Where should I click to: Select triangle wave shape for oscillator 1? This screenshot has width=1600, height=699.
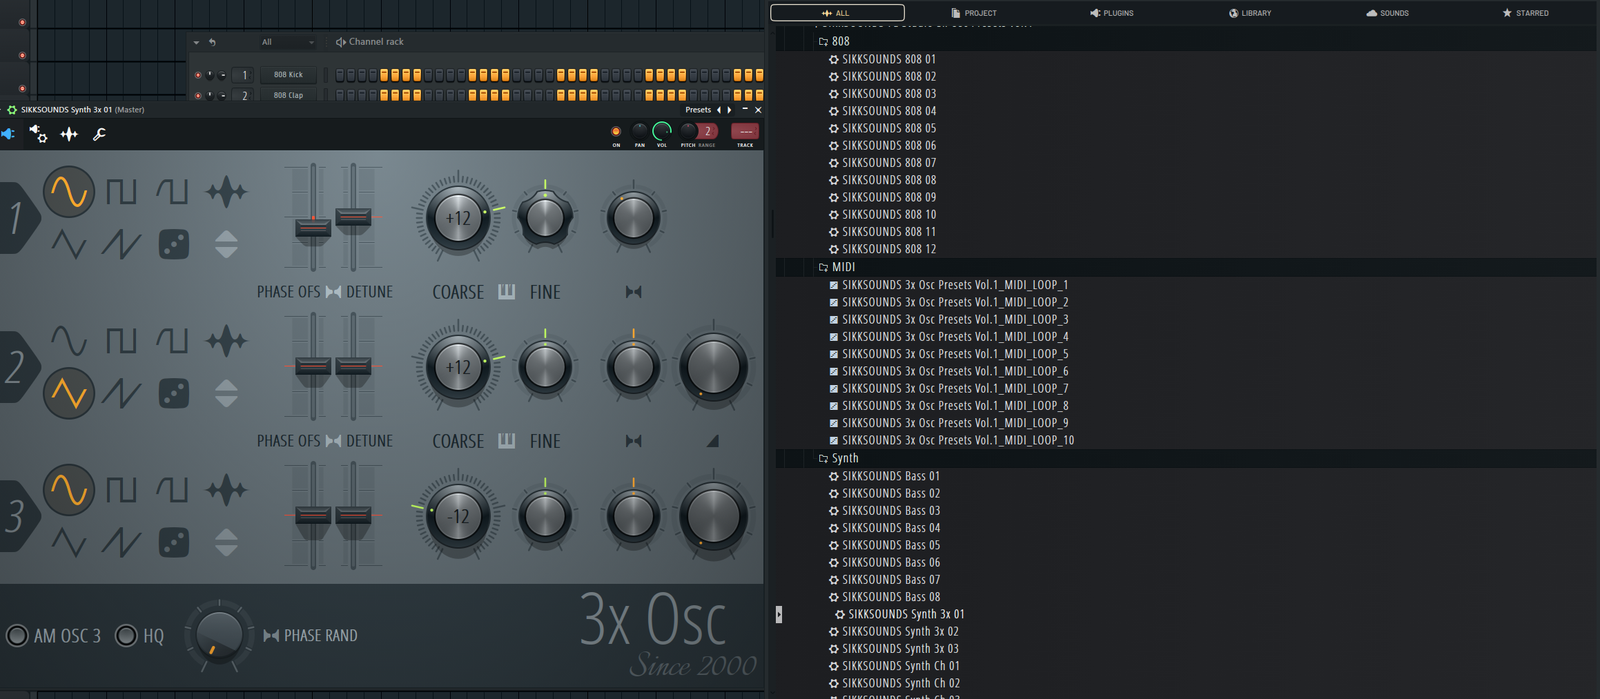68,244
